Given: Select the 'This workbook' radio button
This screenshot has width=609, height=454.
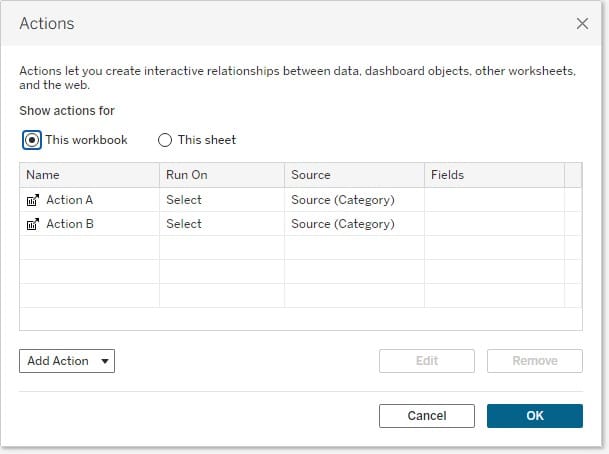Looking at the screenshot, I should coord(32,140).
